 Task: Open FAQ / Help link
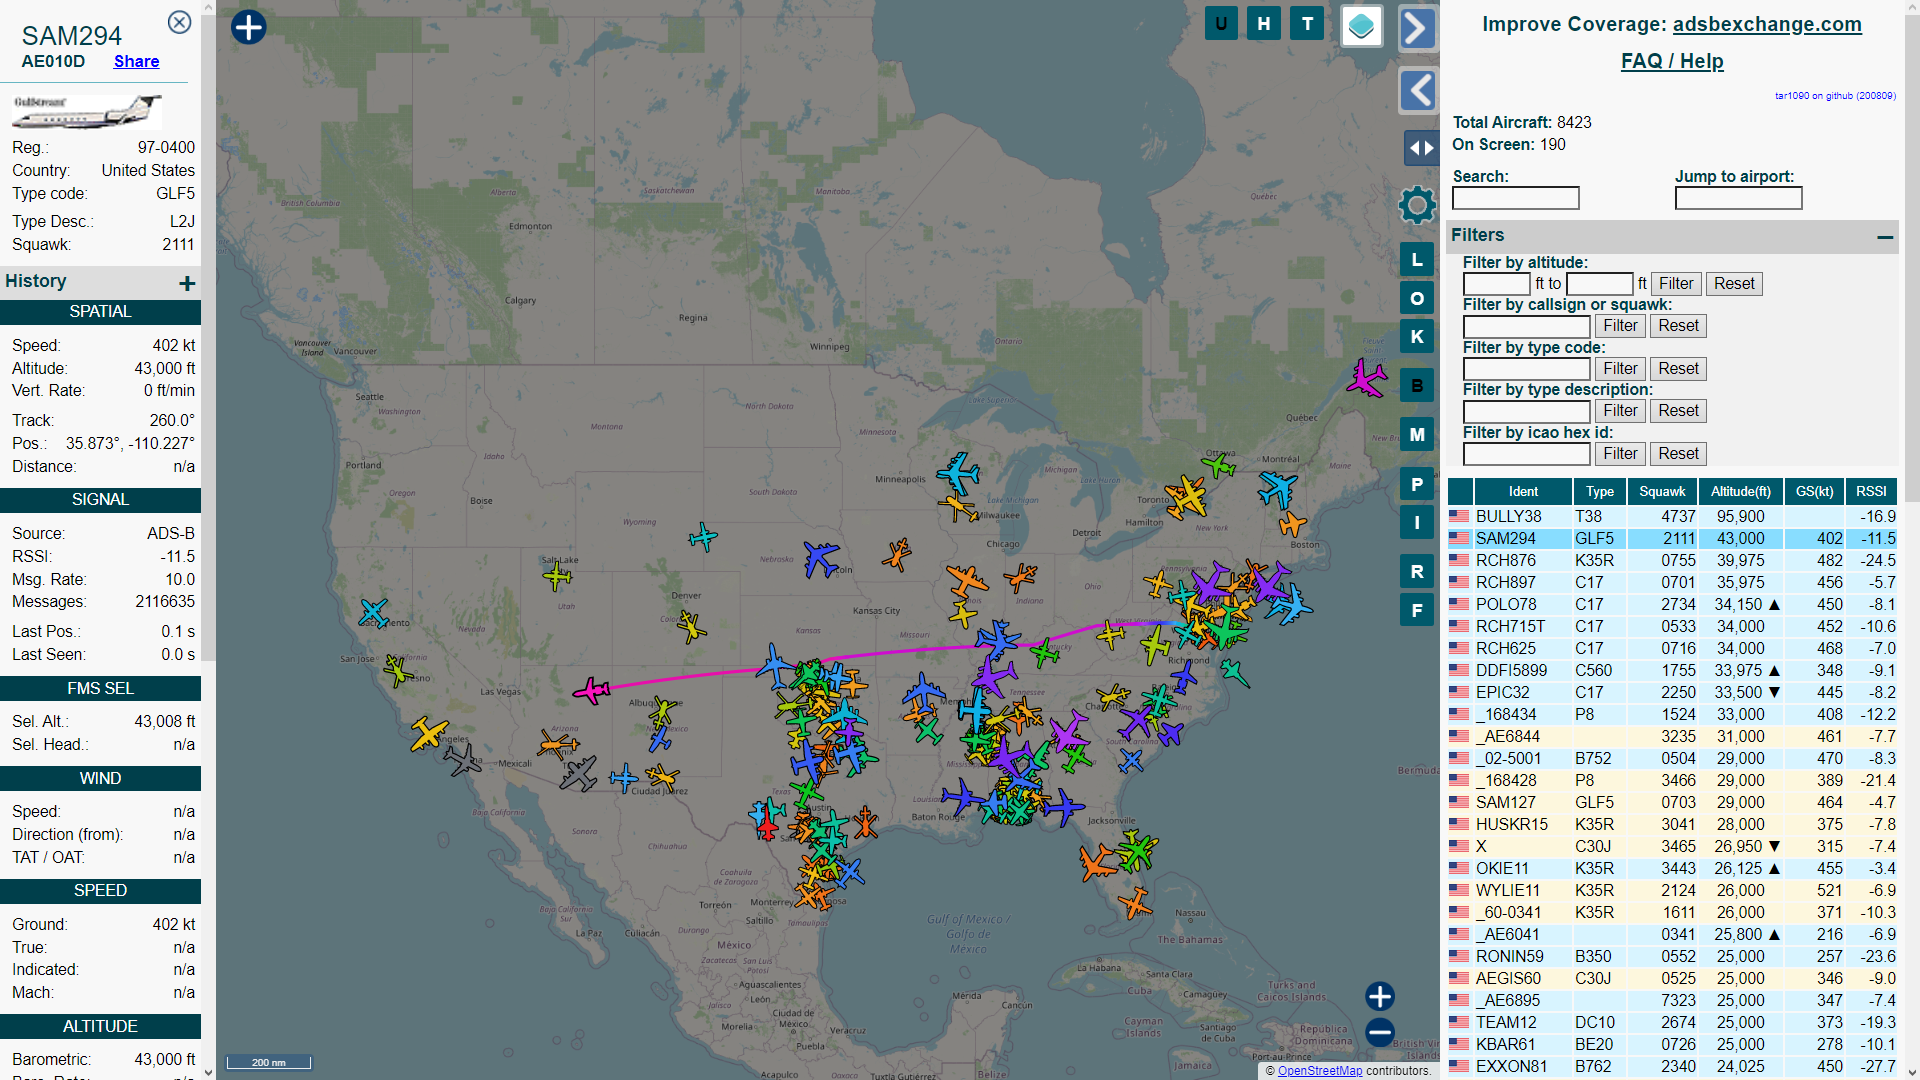click(x=1672, y=61)
